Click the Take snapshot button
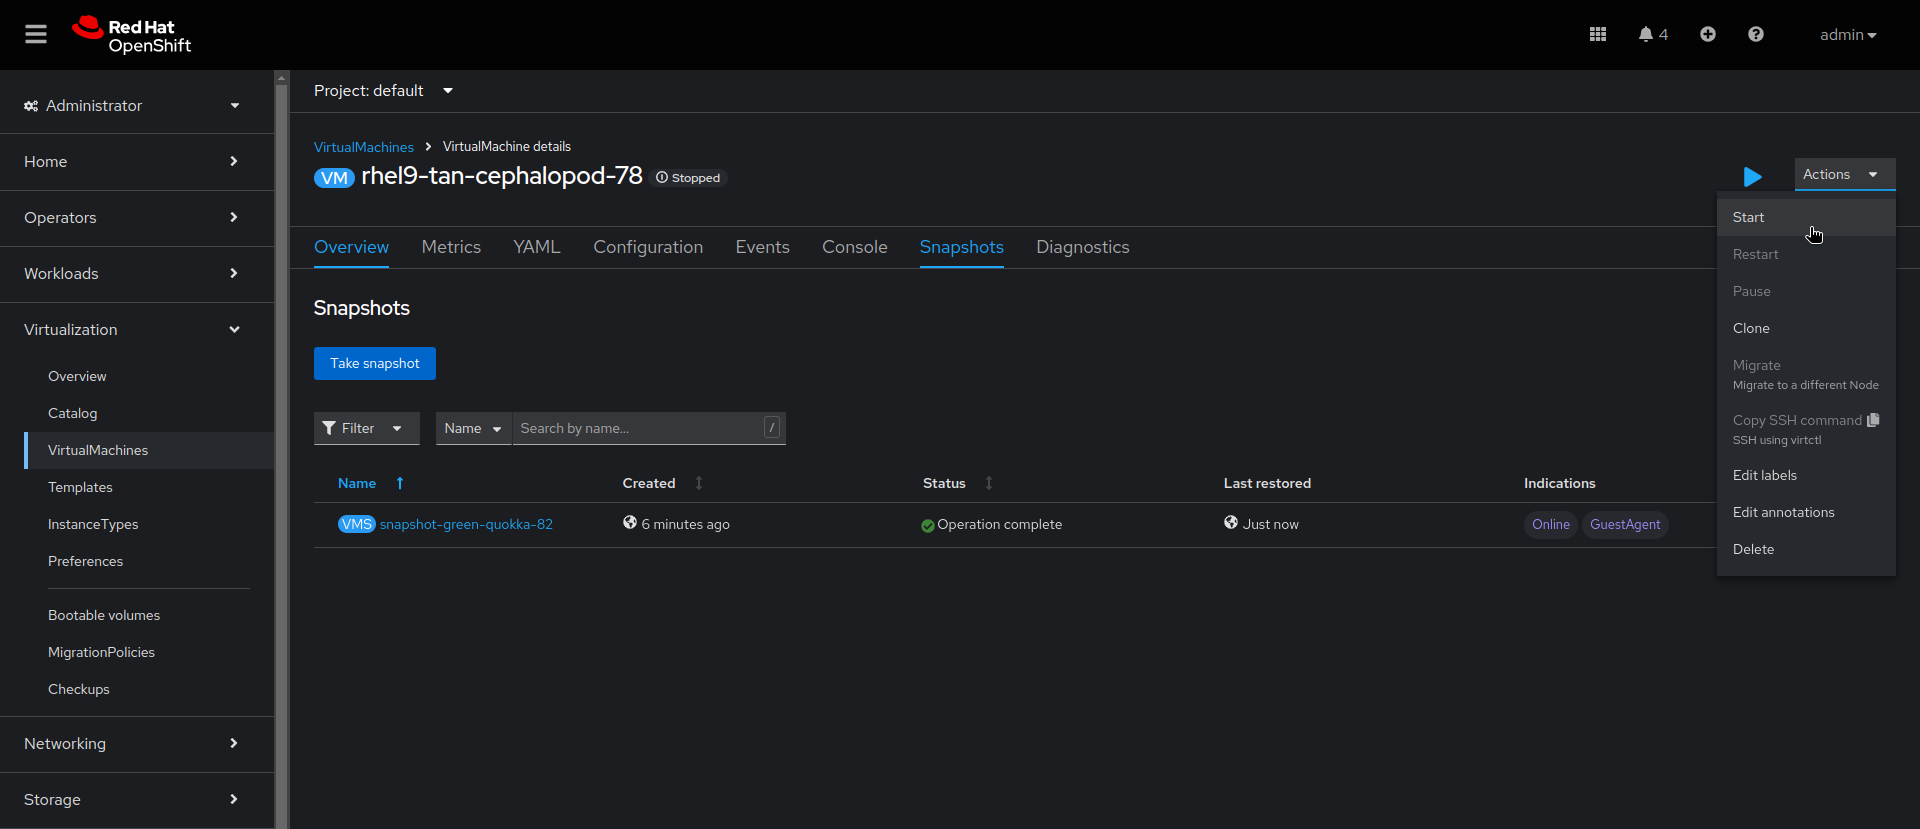The image size is (1920, 829). pos(375,364)
